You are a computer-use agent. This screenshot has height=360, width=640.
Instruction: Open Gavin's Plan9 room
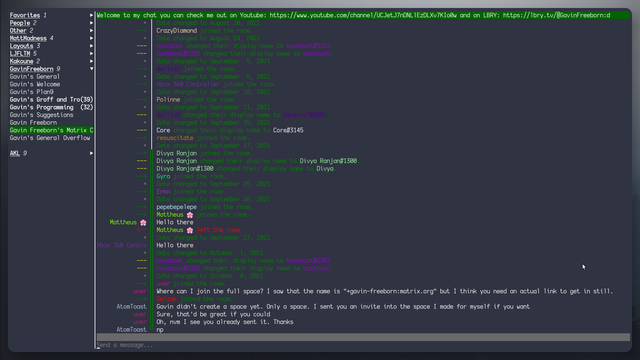coord(31,92)
